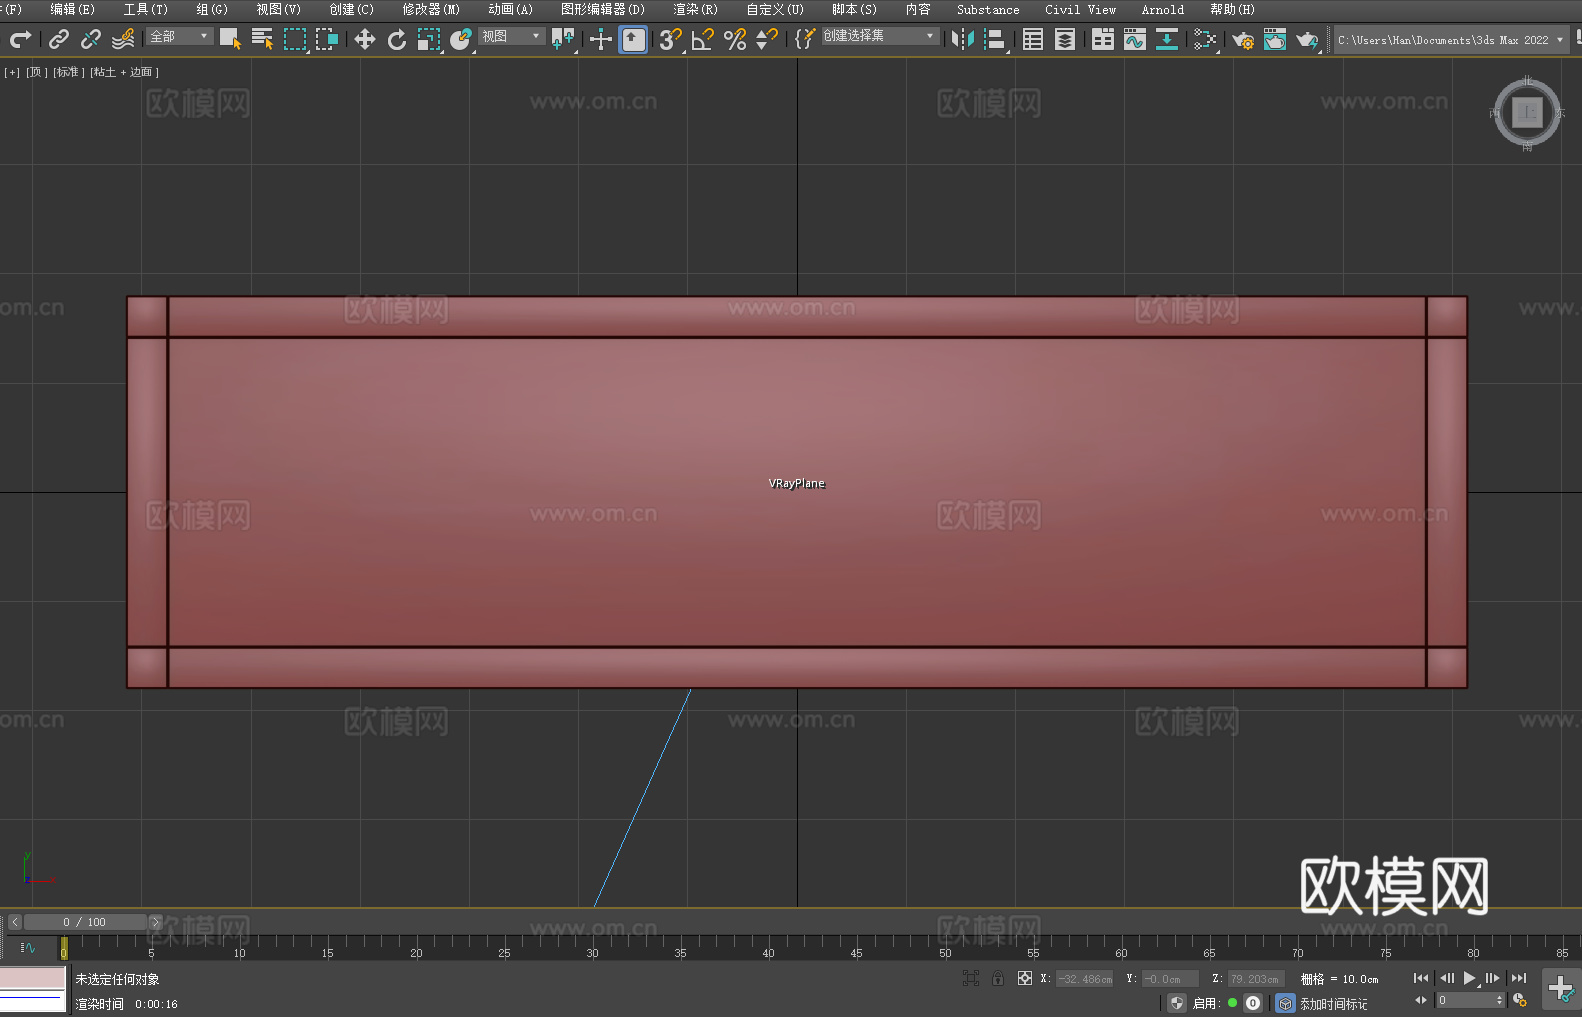The image size is (1582, 1017).
Task: Click the X coordinate input field
Action: click(x=1085, y=979)
